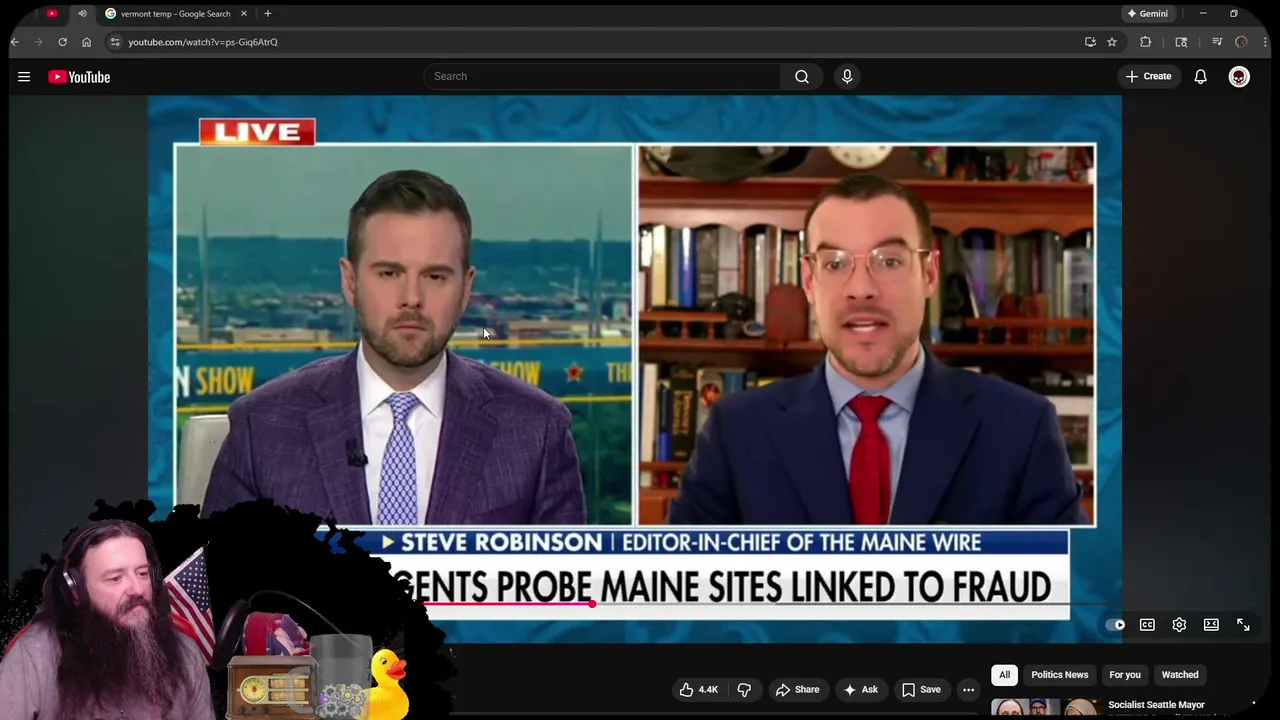Toggle closed captions (CC) in the player

[x=1147, y=625]
